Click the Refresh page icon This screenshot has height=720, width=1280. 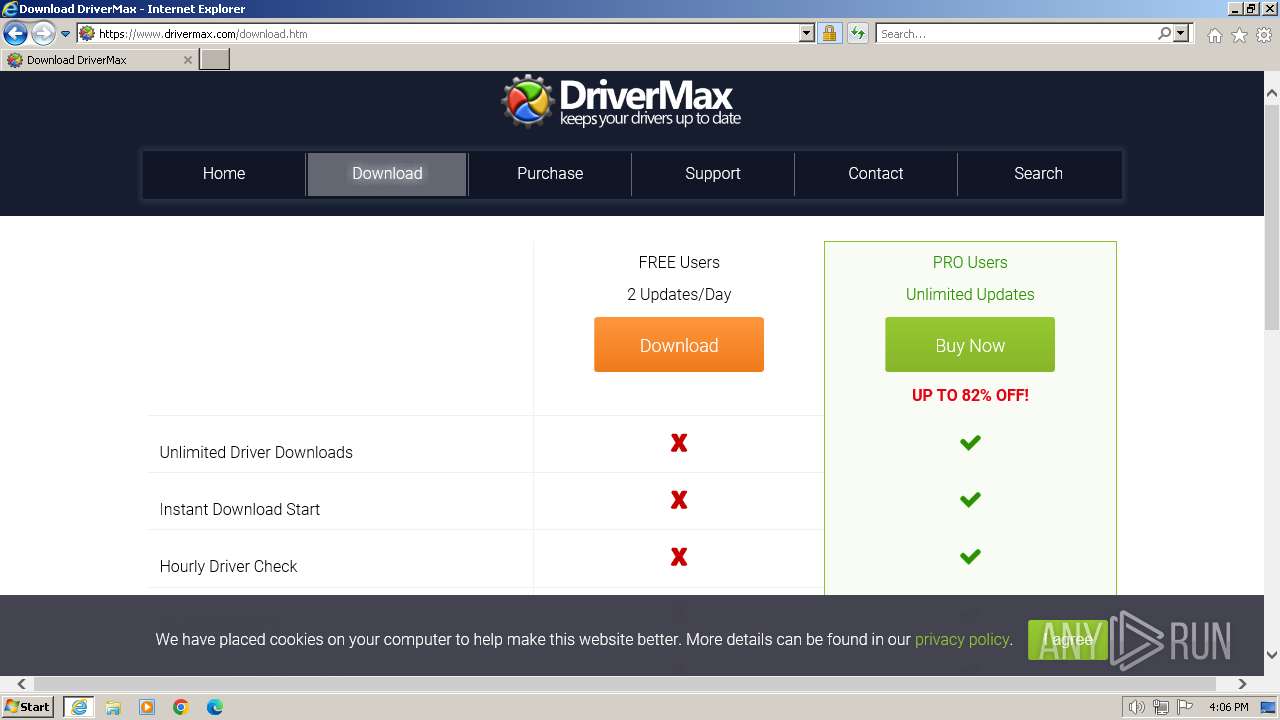pyautogui.click(x=857, y=33)
